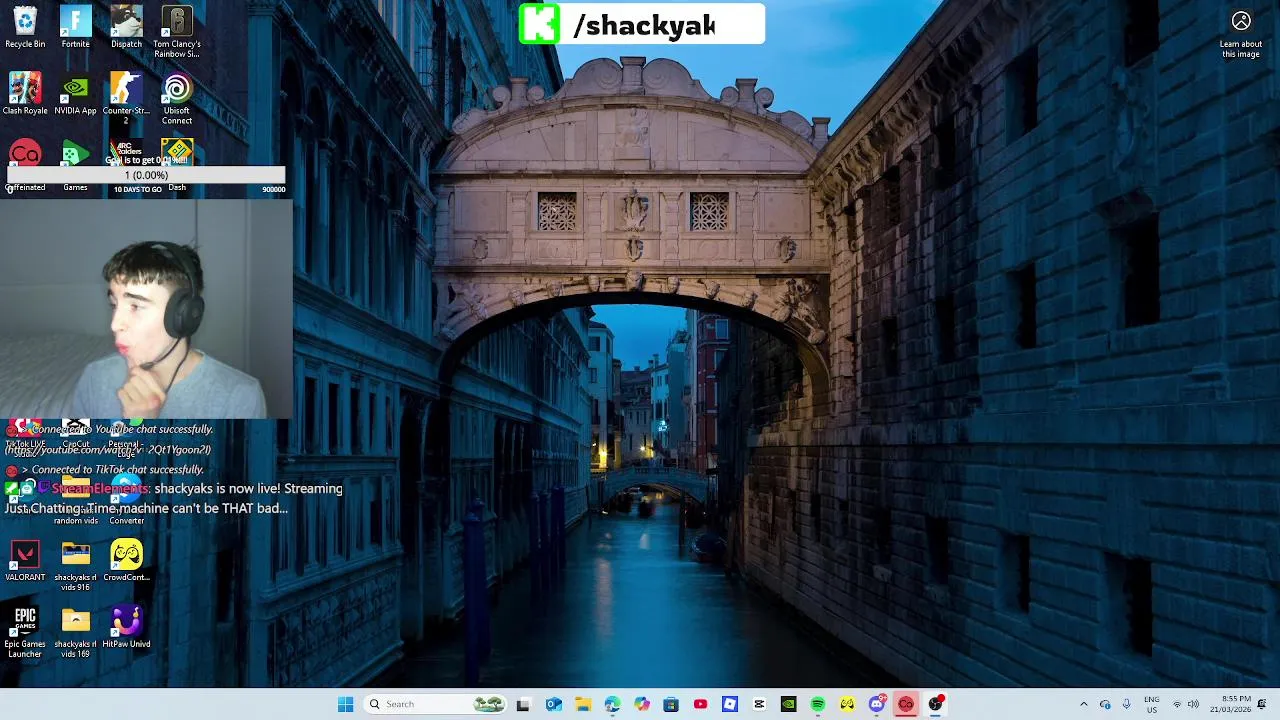Viewport: 1280px width, 720px height.
Task: Open the Clash Royale desktop shortcut
Action: click(25, 95)
